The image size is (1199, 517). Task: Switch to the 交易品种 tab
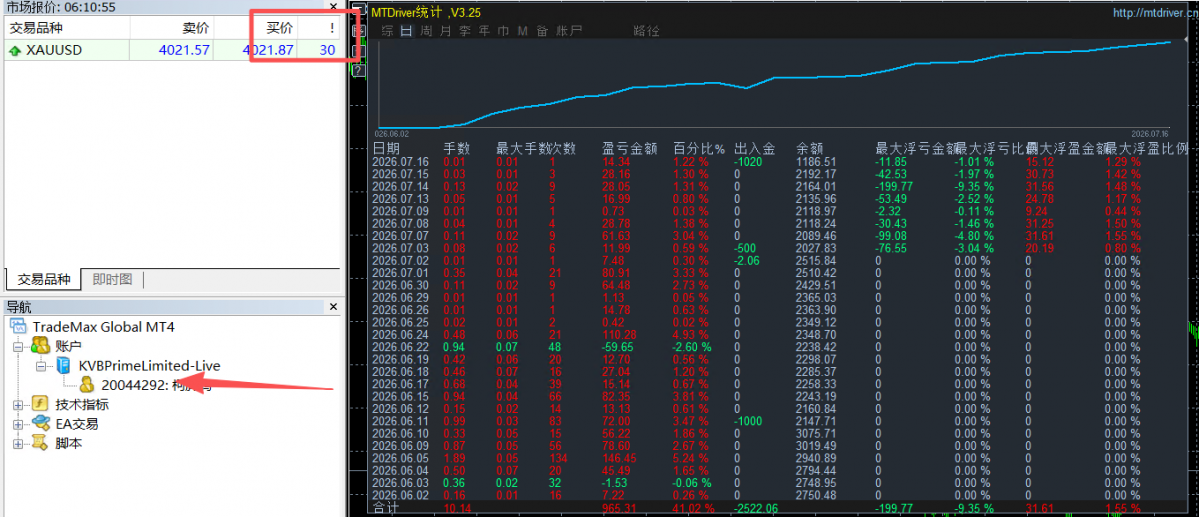coord(44,279)
